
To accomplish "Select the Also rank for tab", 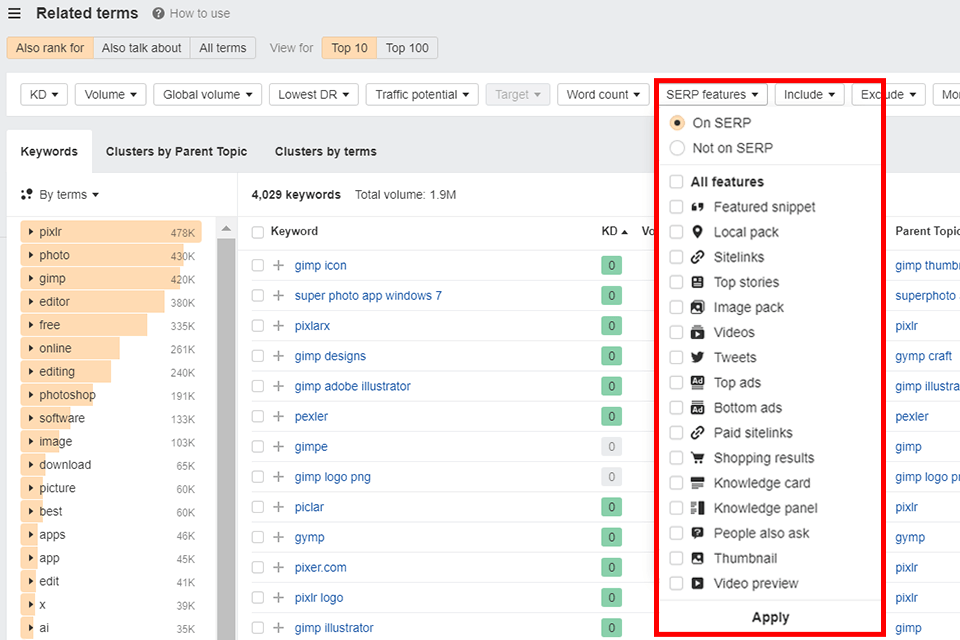I will pos(50,48).
